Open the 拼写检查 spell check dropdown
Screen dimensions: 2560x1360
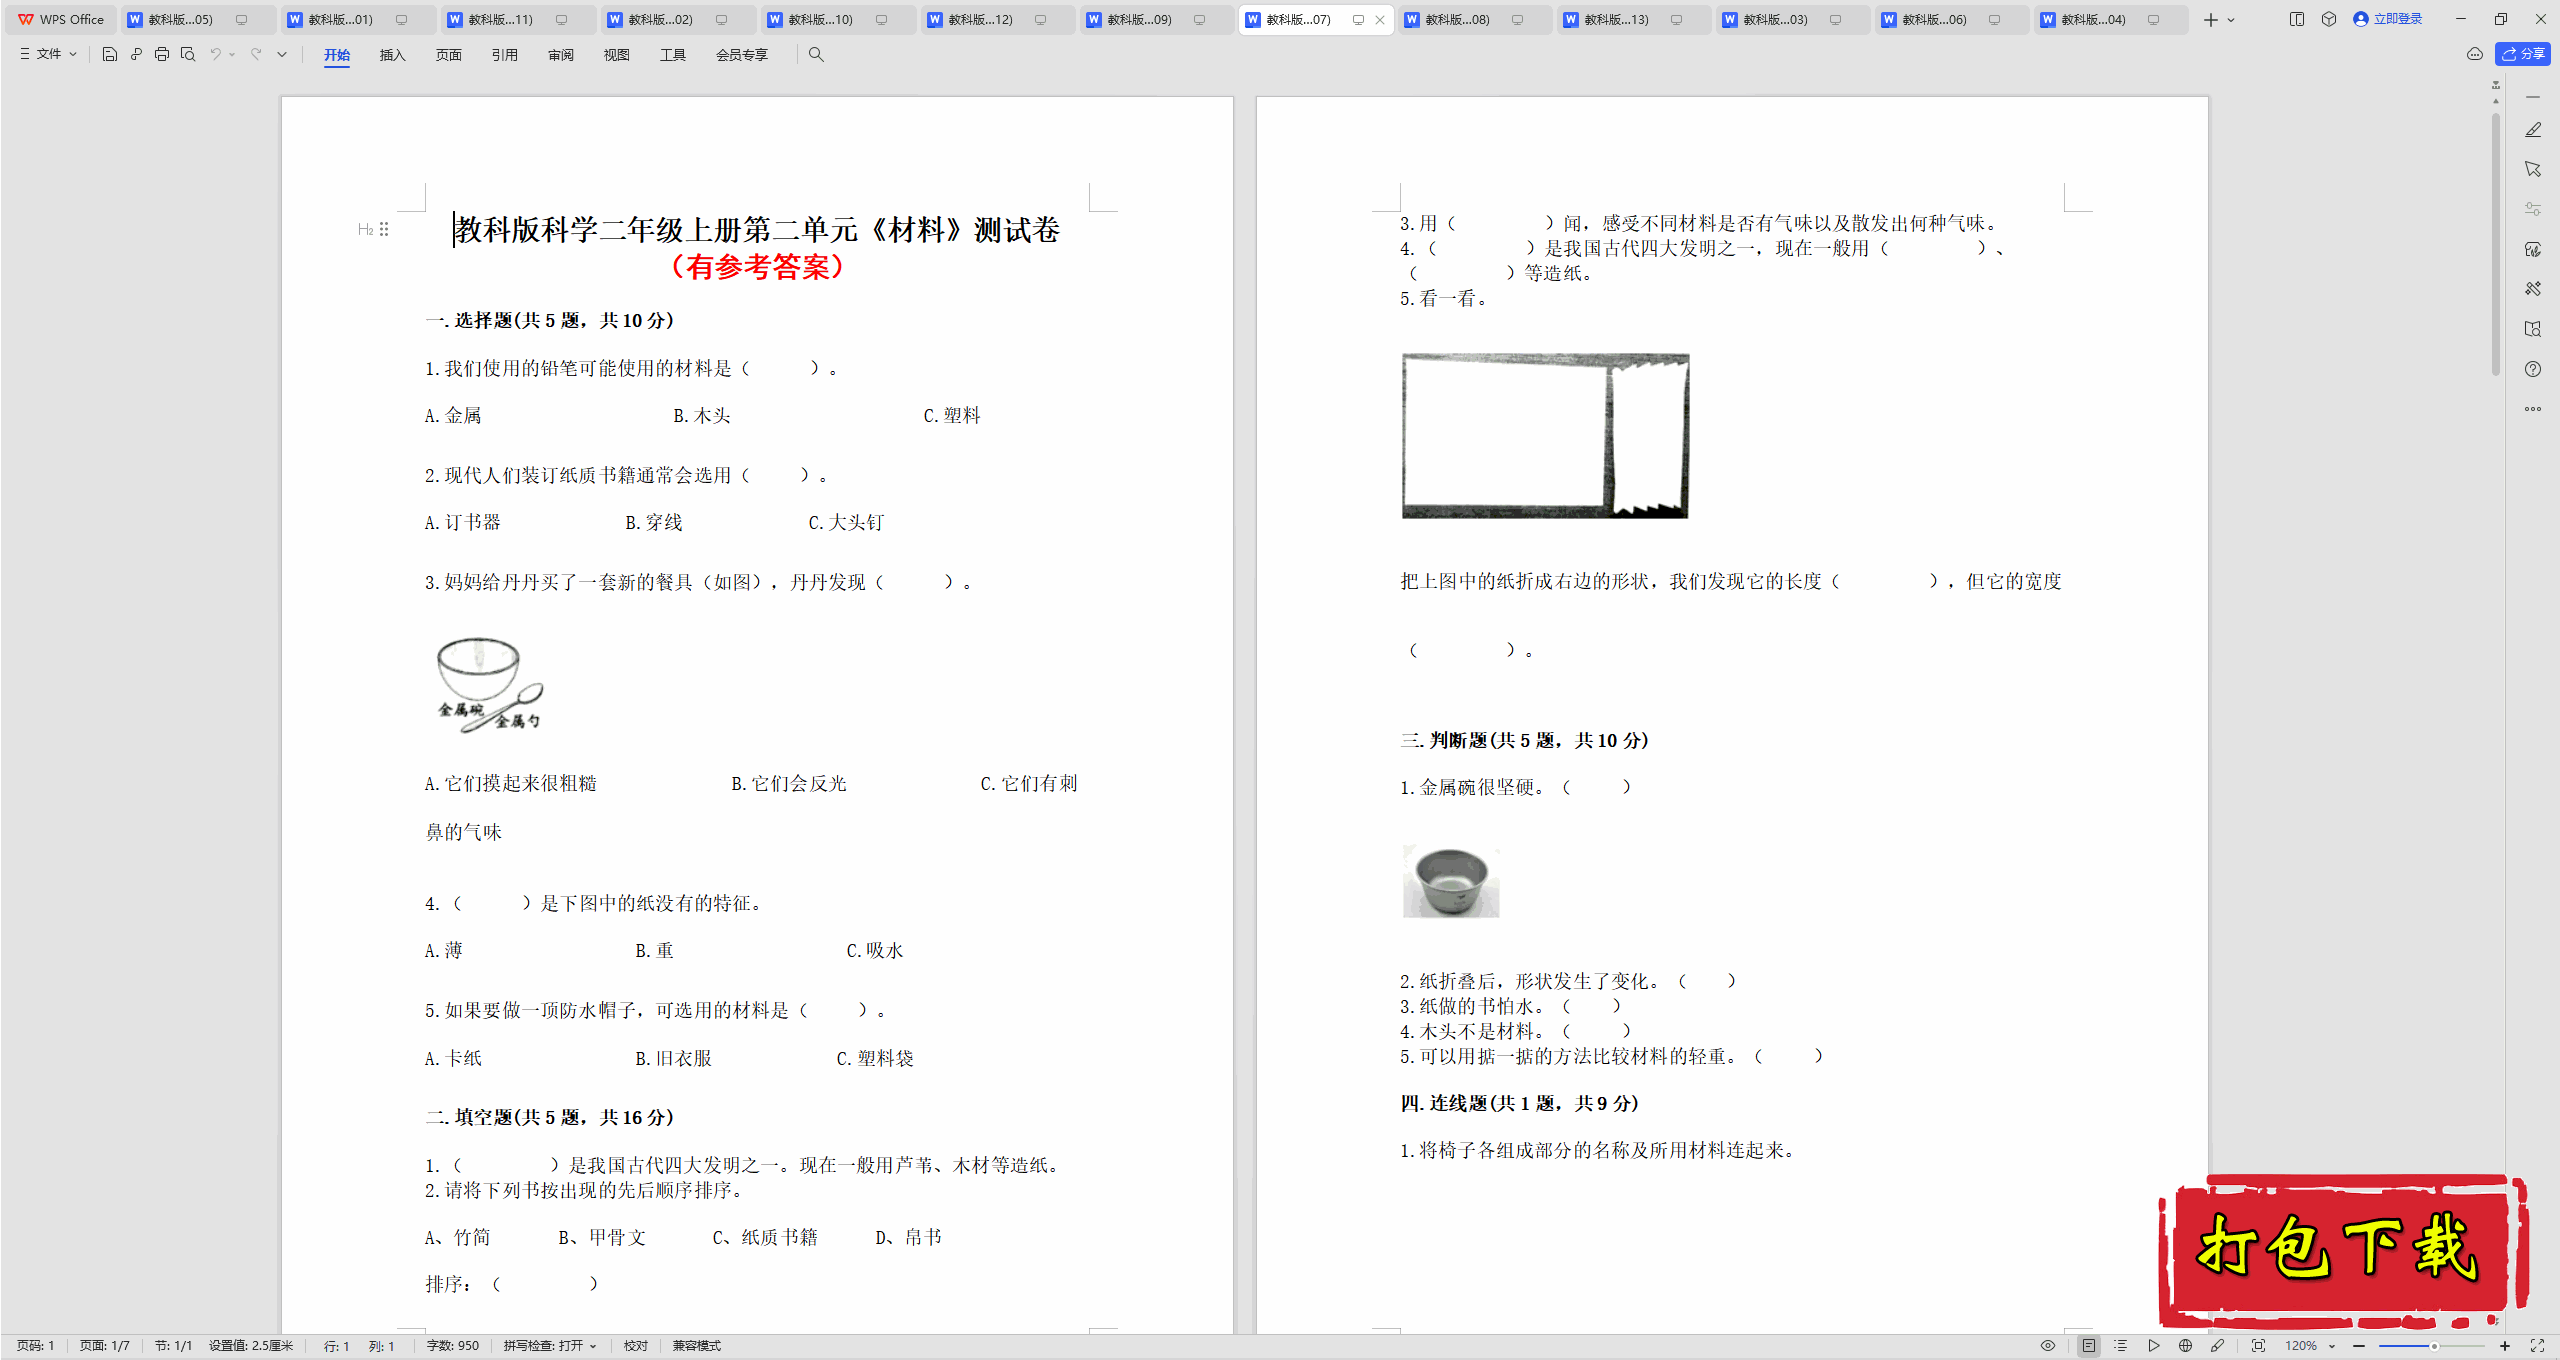[550, 1346]
